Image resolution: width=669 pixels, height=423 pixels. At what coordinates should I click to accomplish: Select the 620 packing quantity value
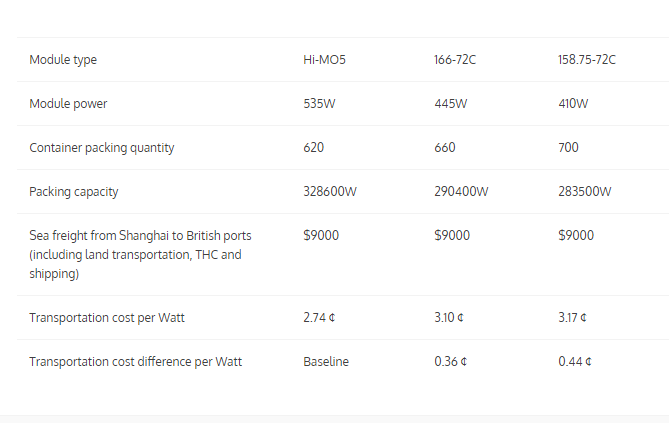click(x=313, y=148)
